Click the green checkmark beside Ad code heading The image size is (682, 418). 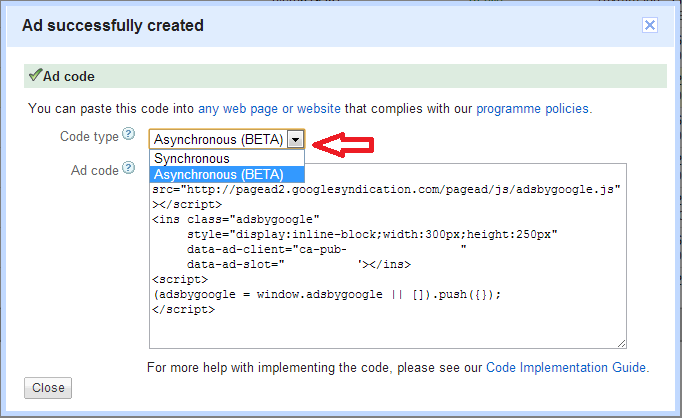(35, 75)
